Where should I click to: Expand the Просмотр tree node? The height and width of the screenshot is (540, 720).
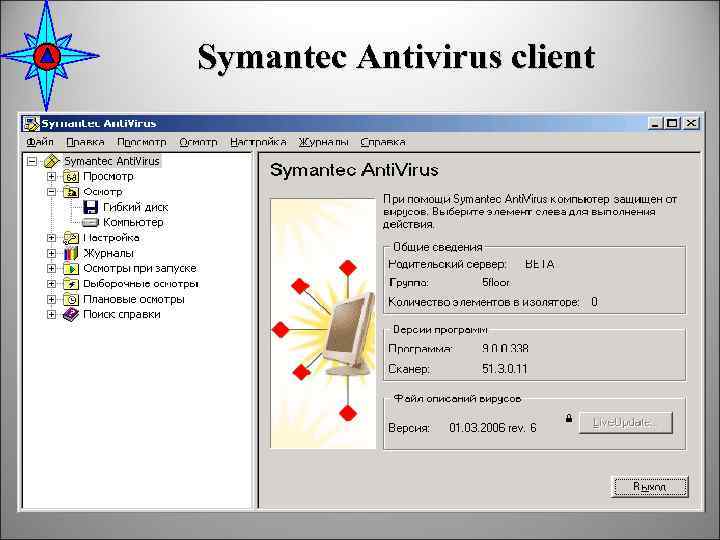click(x=51, y=176)
